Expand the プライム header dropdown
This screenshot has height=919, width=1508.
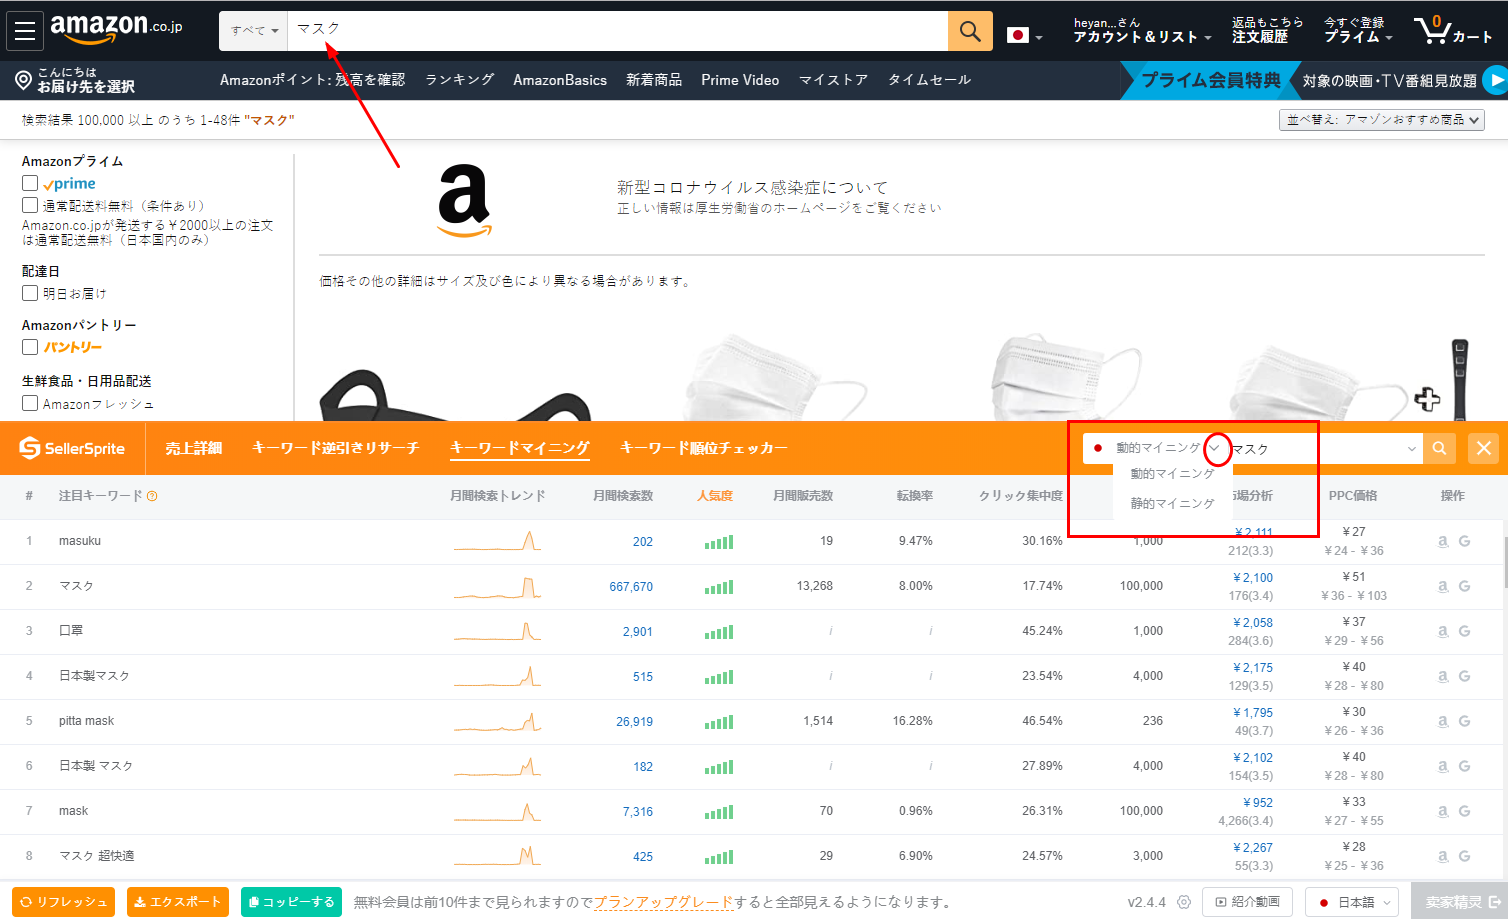[x=1358, y=31]
